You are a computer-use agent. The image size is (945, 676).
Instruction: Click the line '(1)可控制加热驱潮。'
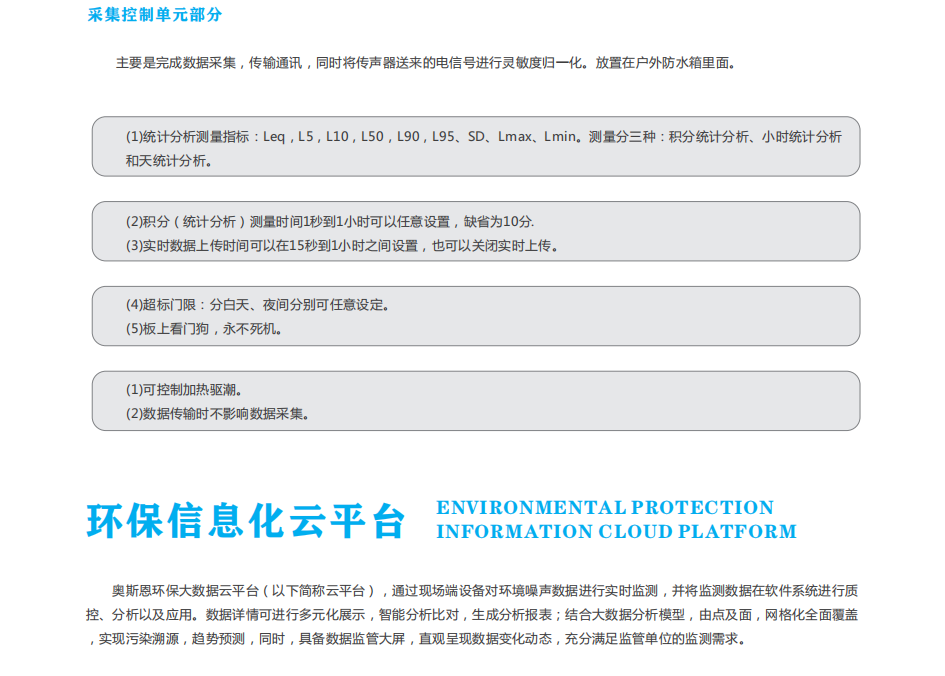tap(184, 390)
